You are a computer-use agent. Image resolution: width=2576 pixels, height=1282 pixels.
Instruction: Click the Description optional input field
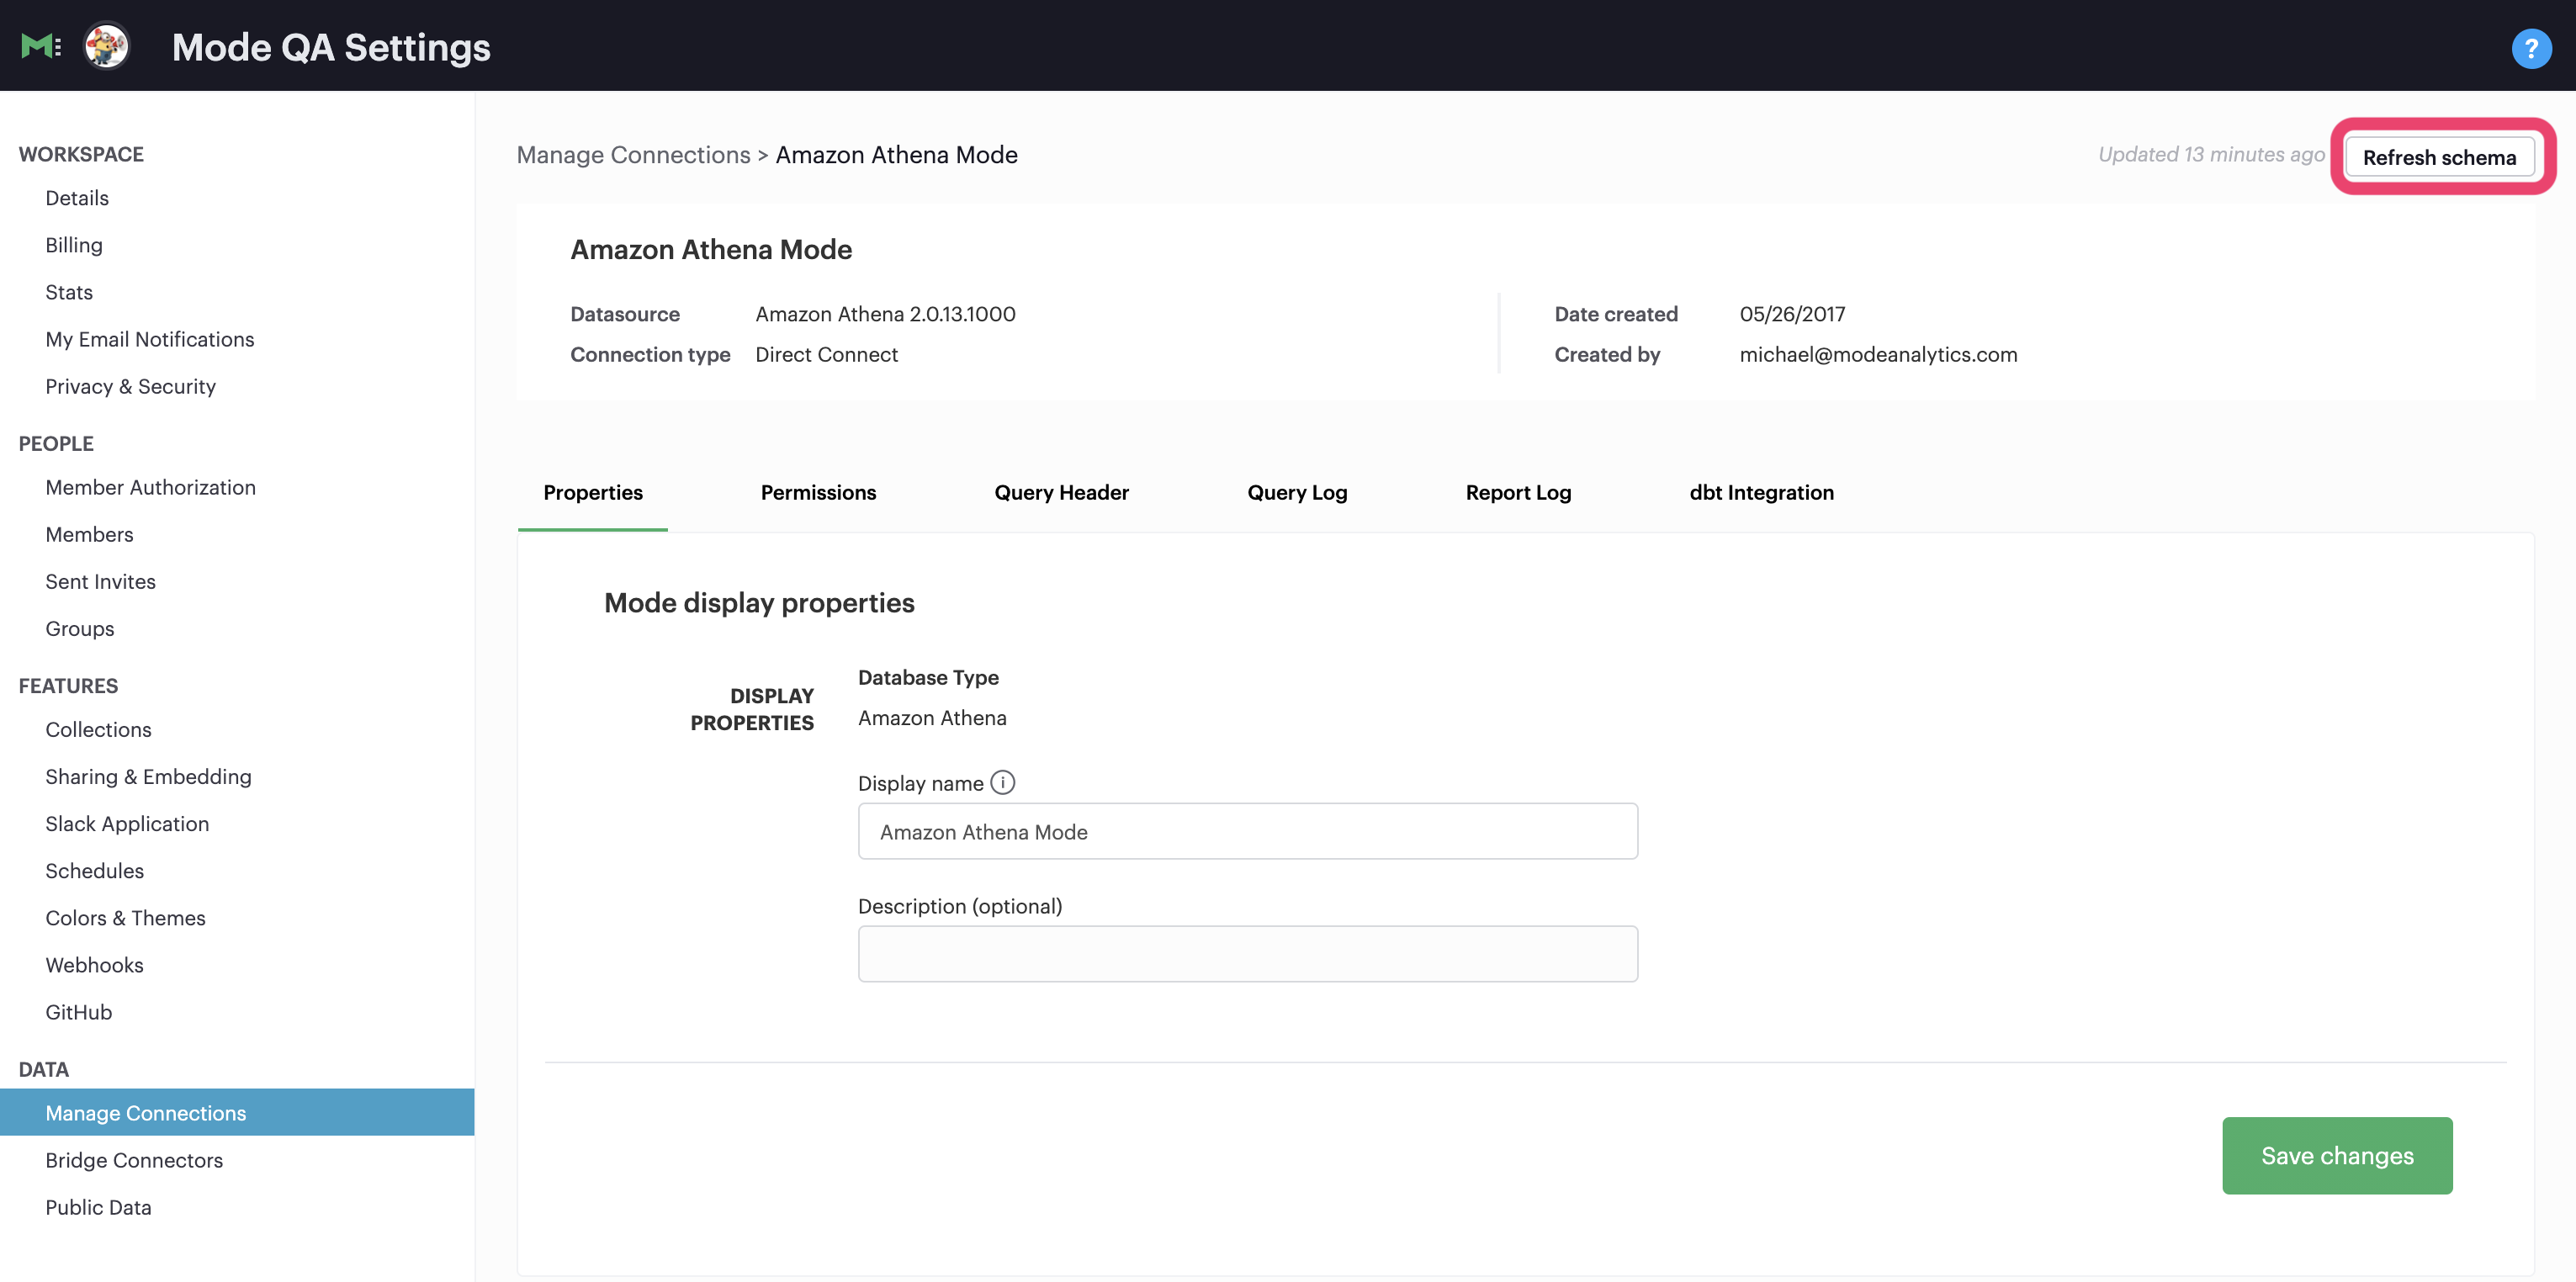[1247, 953]
